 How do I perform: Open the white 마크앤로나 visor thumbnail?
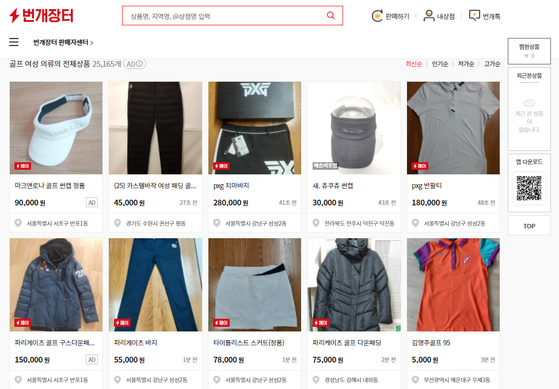[56, 128]
